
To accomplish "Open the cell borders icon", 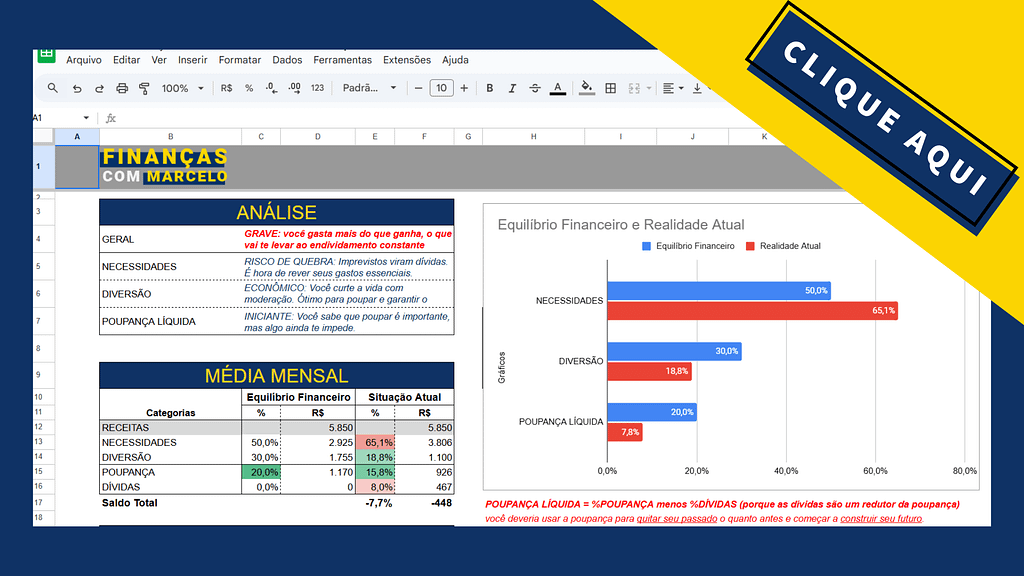I will [610, 88].
